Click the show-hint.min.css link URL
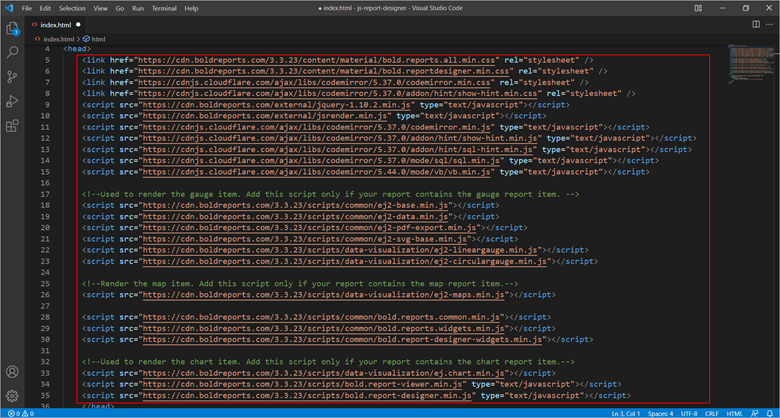This screenshot has width=780, height=418. pos(340,94)
